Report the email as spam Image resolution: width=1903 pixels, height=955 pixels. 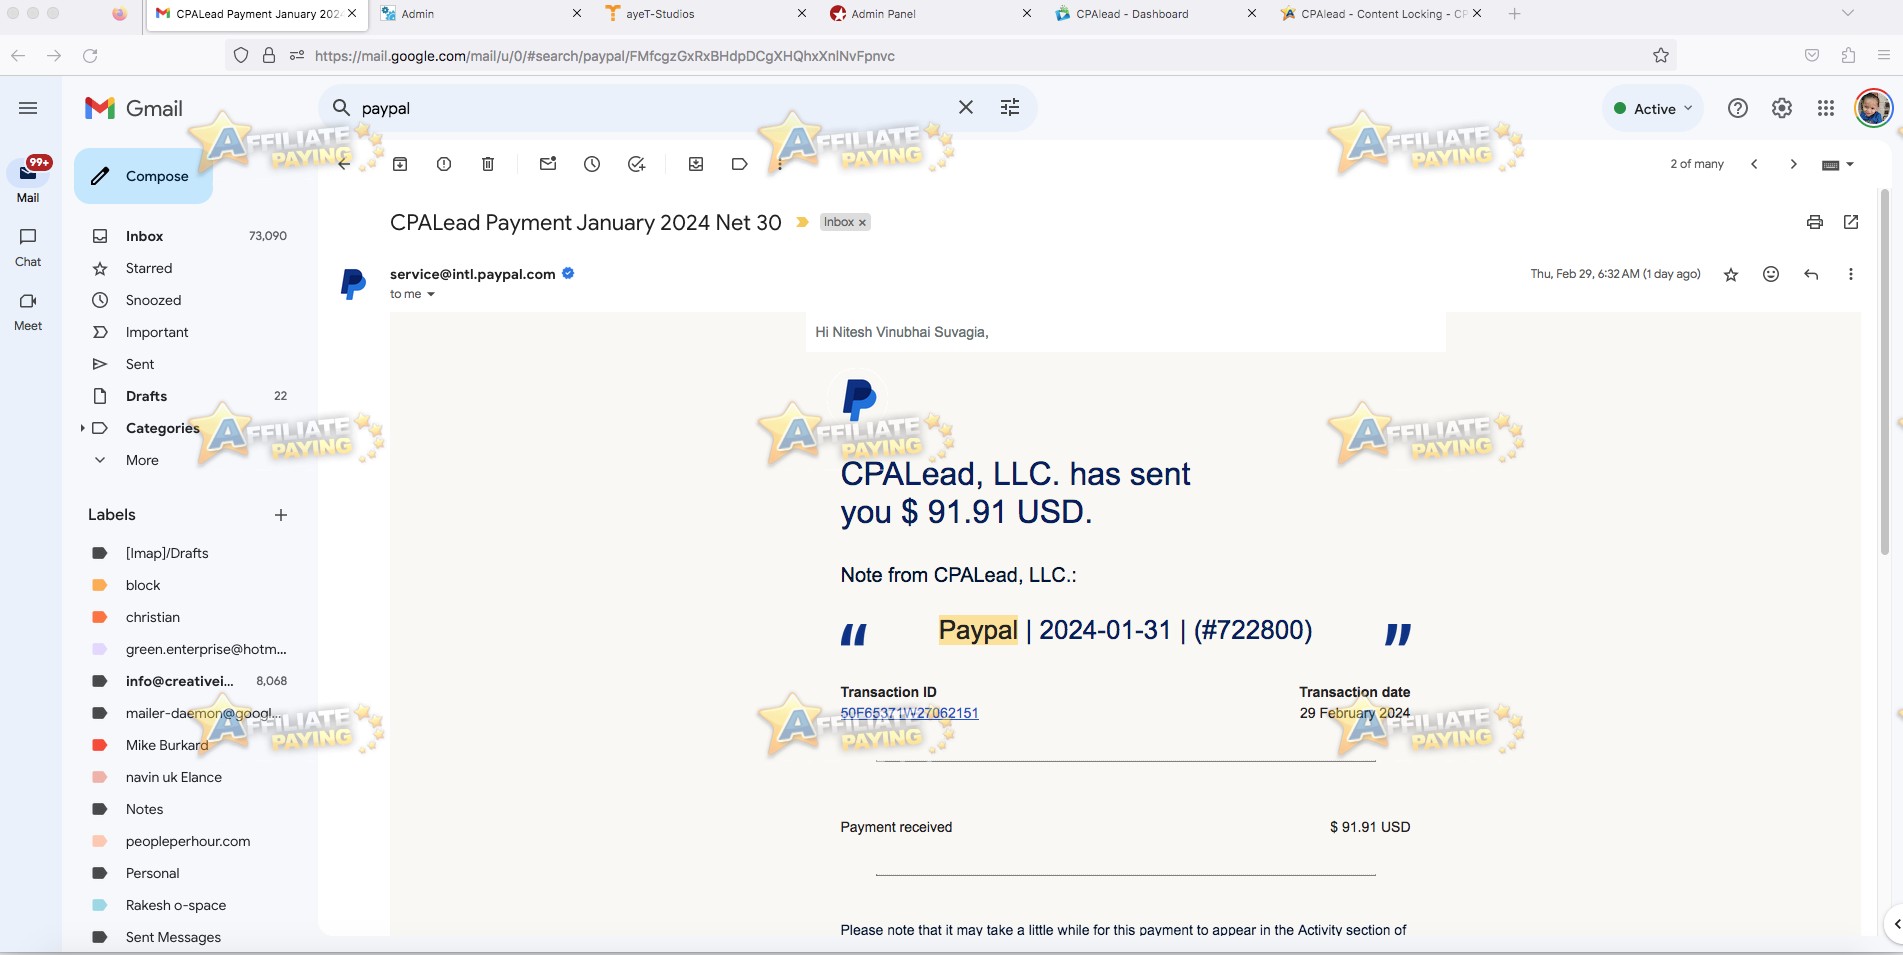[x=443, y=163]
